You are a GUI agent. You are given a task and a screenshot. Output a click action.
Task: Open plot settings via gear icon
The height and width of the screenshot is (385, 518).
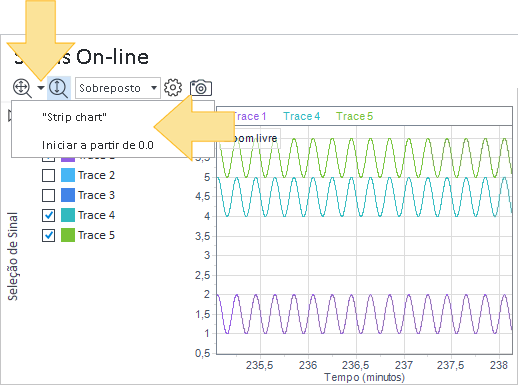[x=173, y=88]
